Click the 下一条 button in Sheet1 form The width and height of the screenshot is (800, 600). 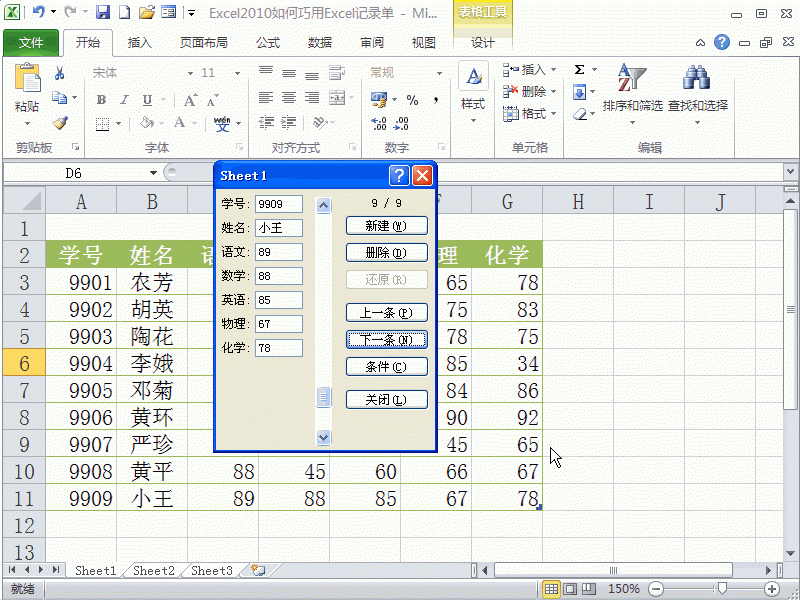coord(386,339)
